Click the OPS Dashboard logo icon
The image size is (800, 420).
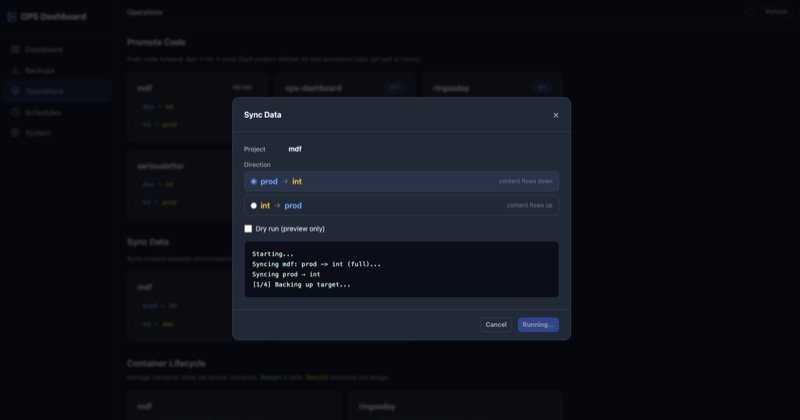click(x=12, y=17)
